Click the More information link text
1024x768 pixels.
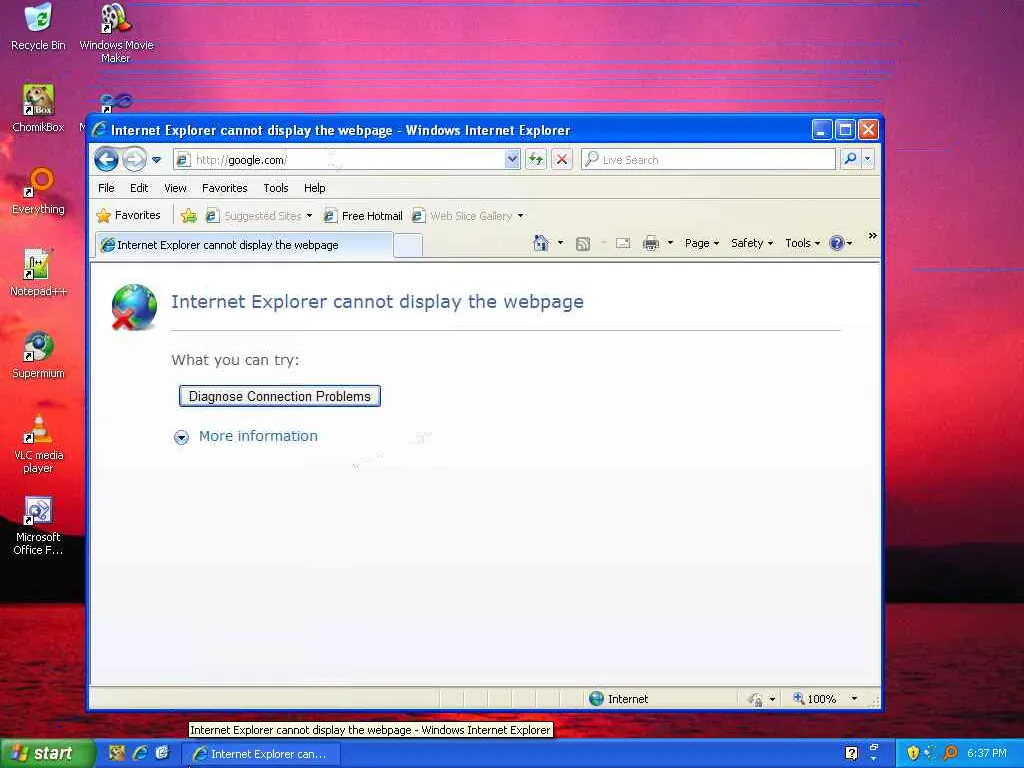pyautogui.click(x=258, y=436)
